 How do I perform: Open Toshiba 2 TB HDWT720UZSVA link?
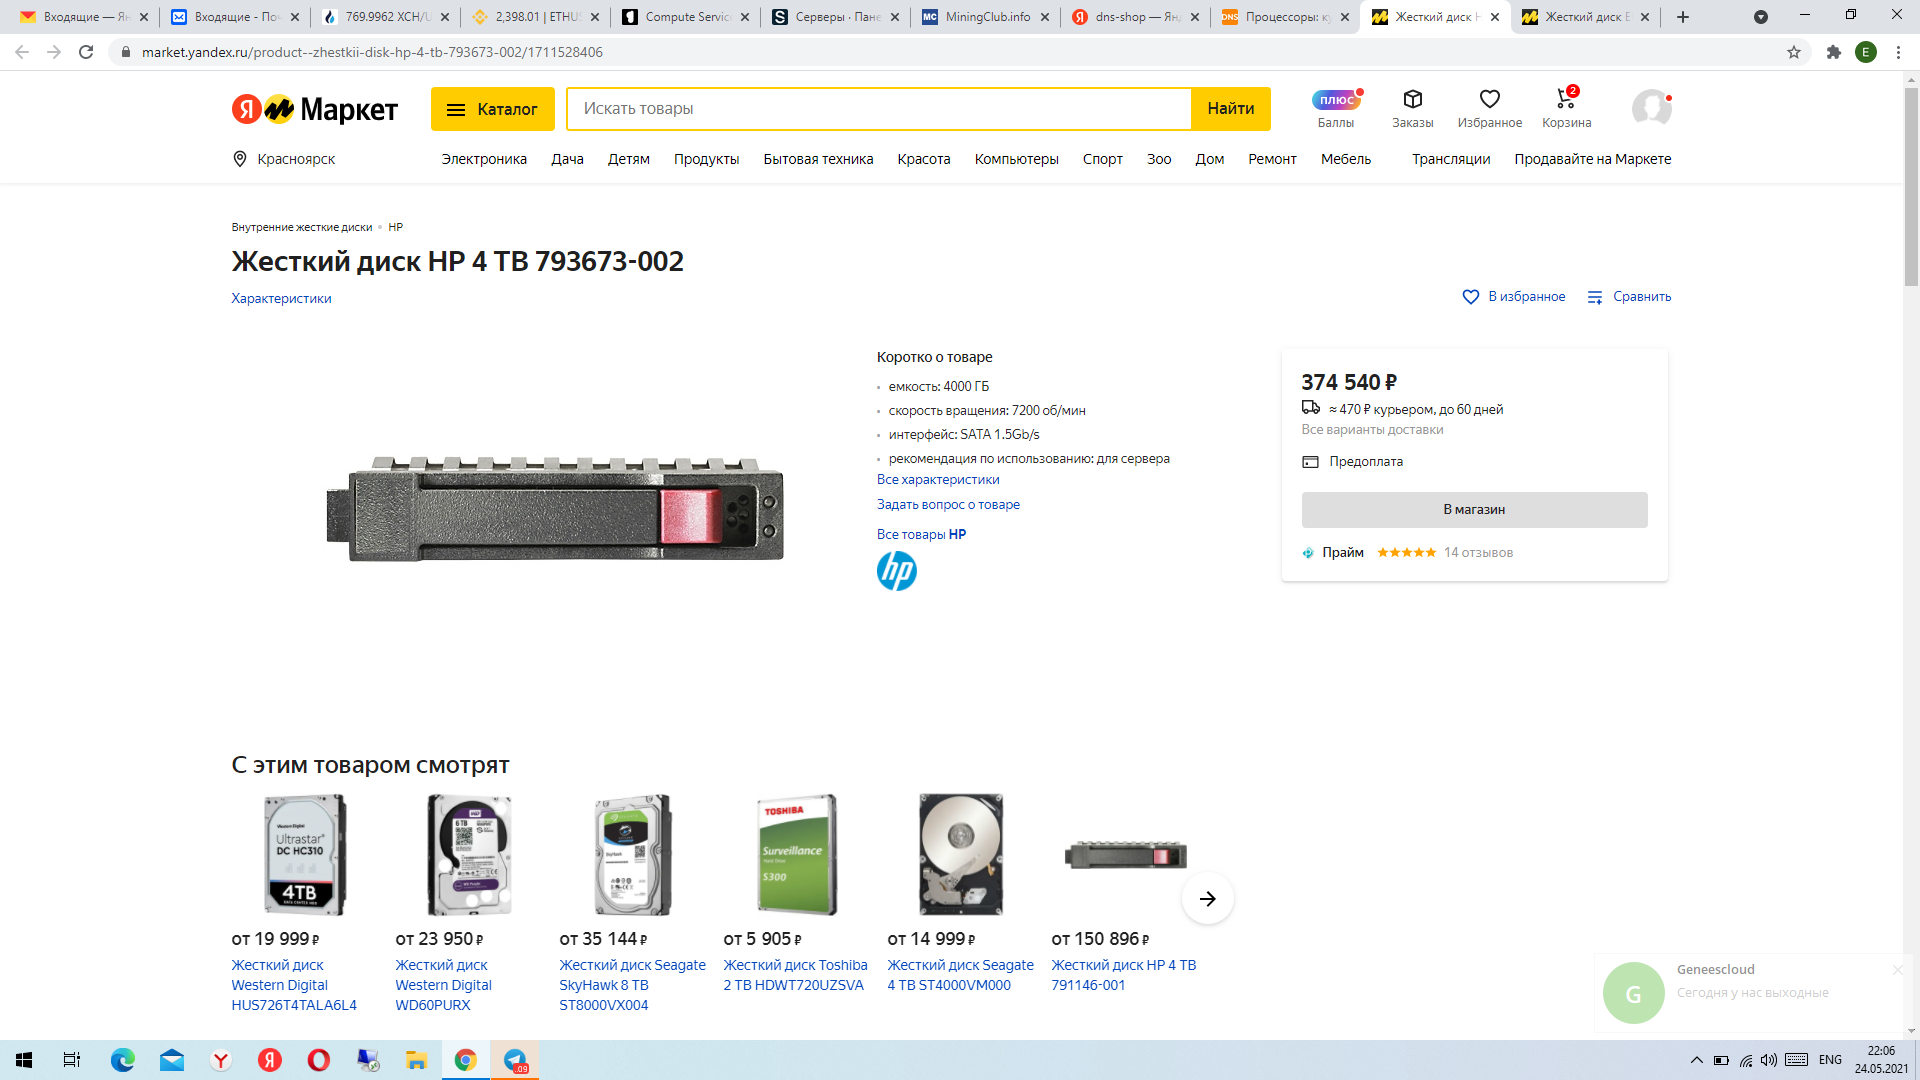pyautogui.click(x=795, y=975)
